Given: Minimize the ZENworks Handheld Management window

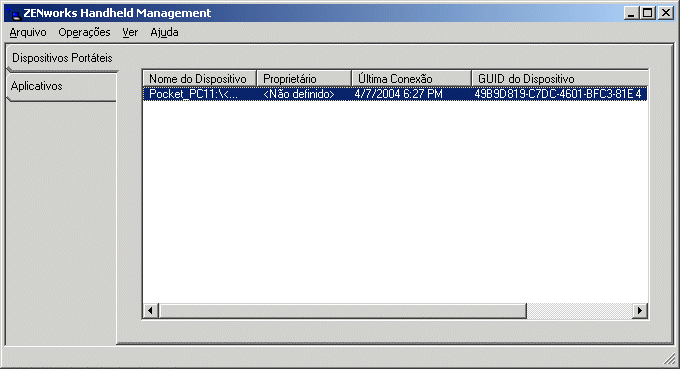Looking at the screenshot, I should 631,13.
